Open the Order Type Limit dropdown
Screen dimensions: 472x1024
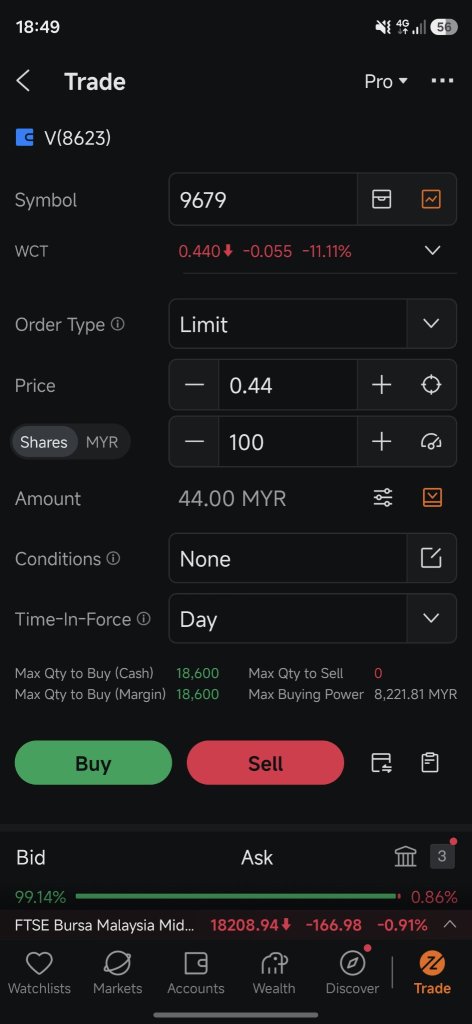point(313,324)
